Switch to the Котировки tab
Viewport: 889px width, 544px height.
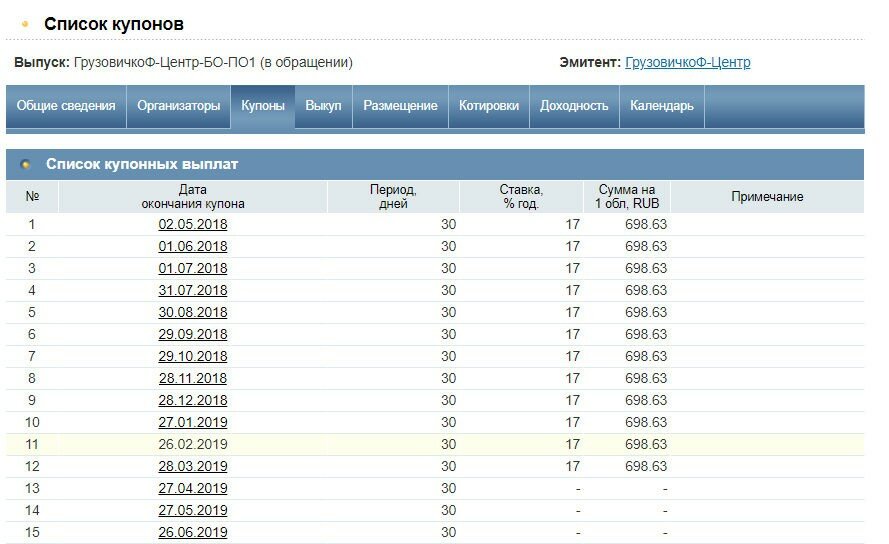click(489, 106)
